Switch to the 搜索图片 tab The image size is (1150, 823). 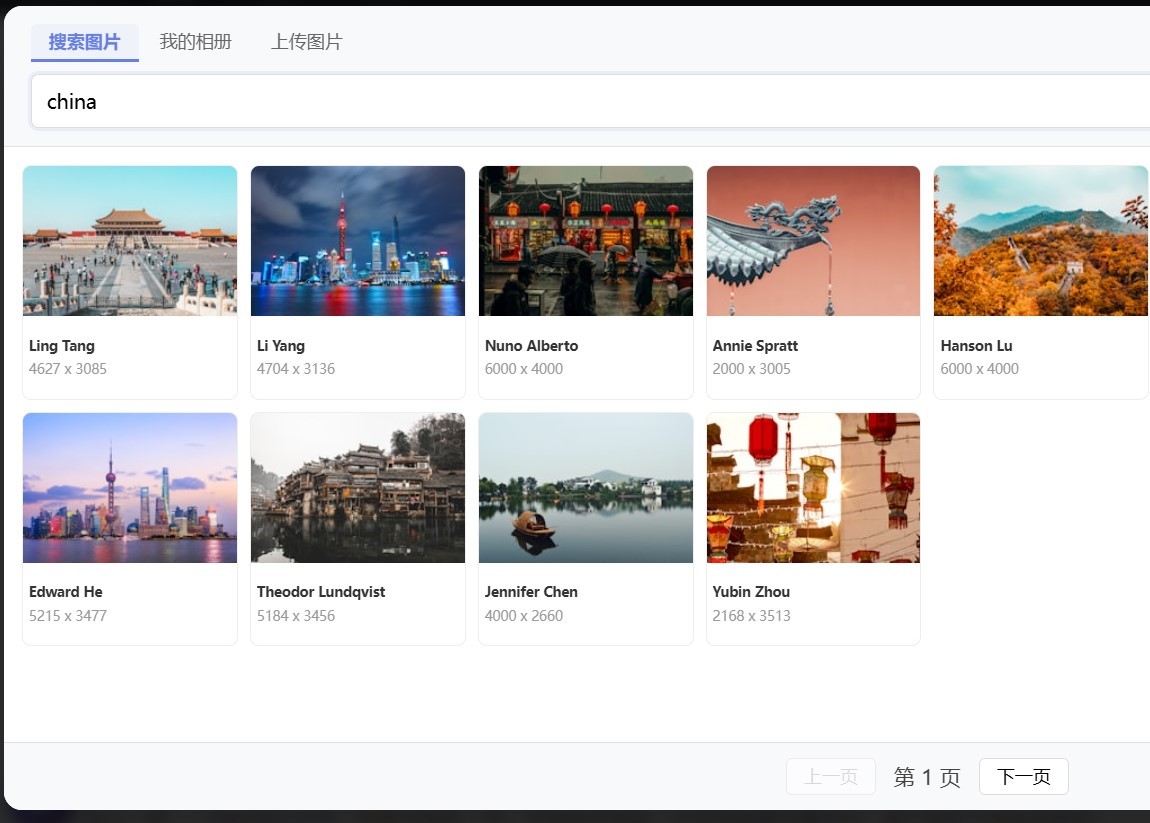pos(84,42)
